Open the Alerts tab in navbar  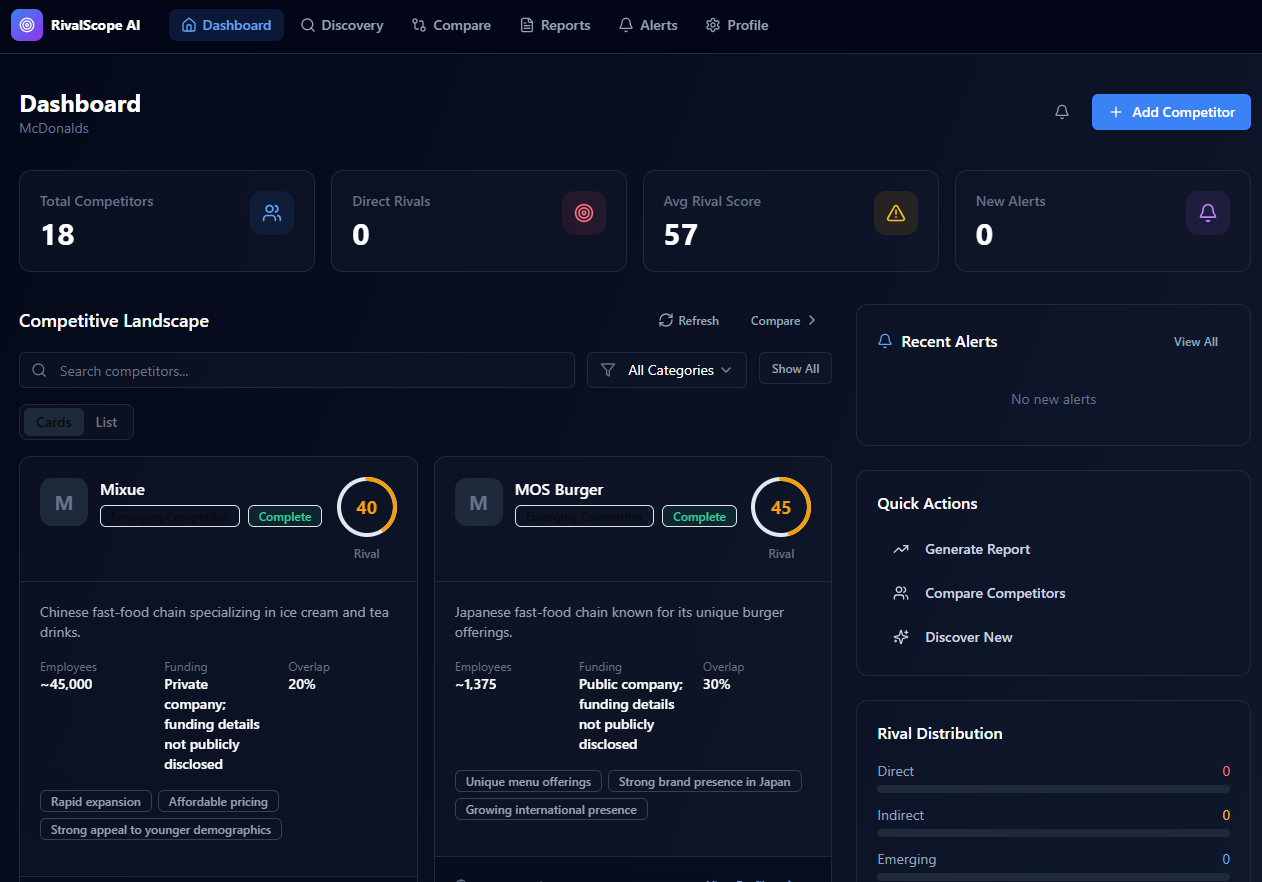648,25
